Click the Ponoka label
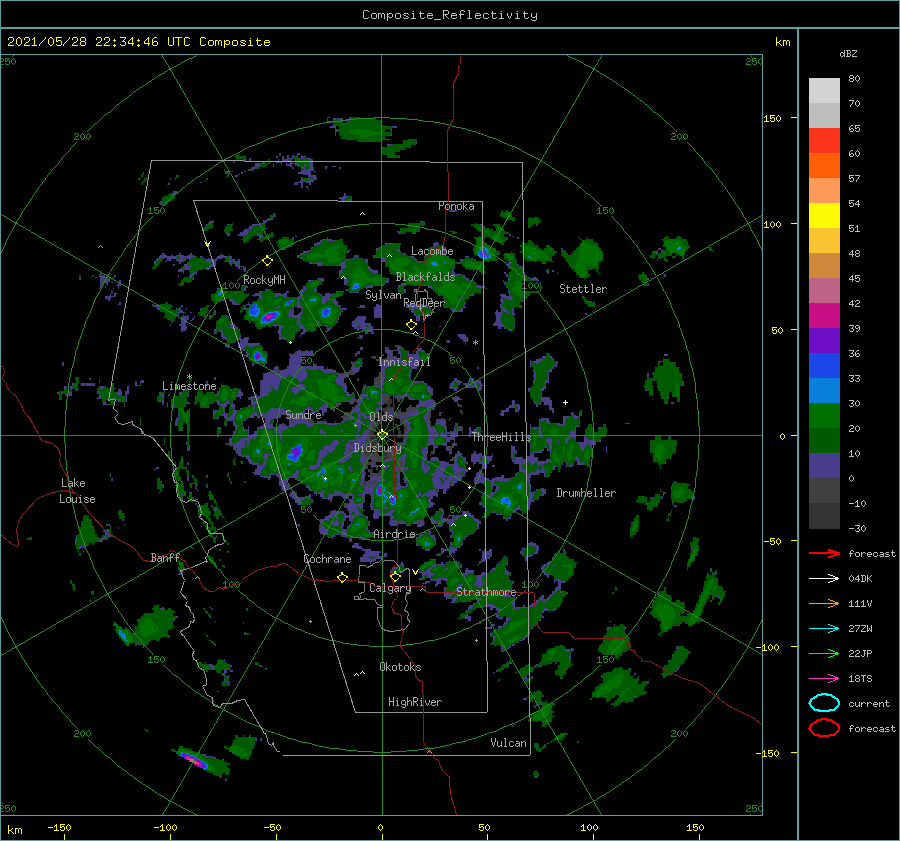900x841 pixels. click(x=456, y=206)
